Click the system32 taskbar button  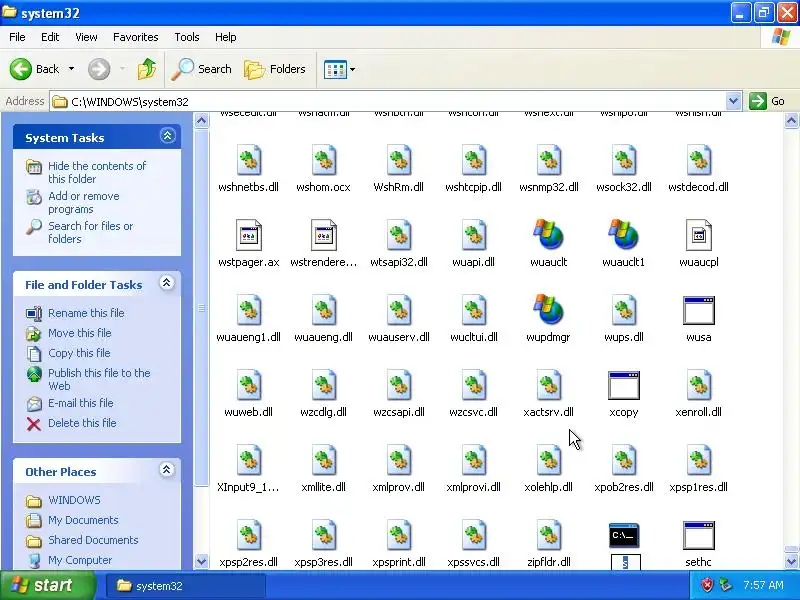(185, 586)
